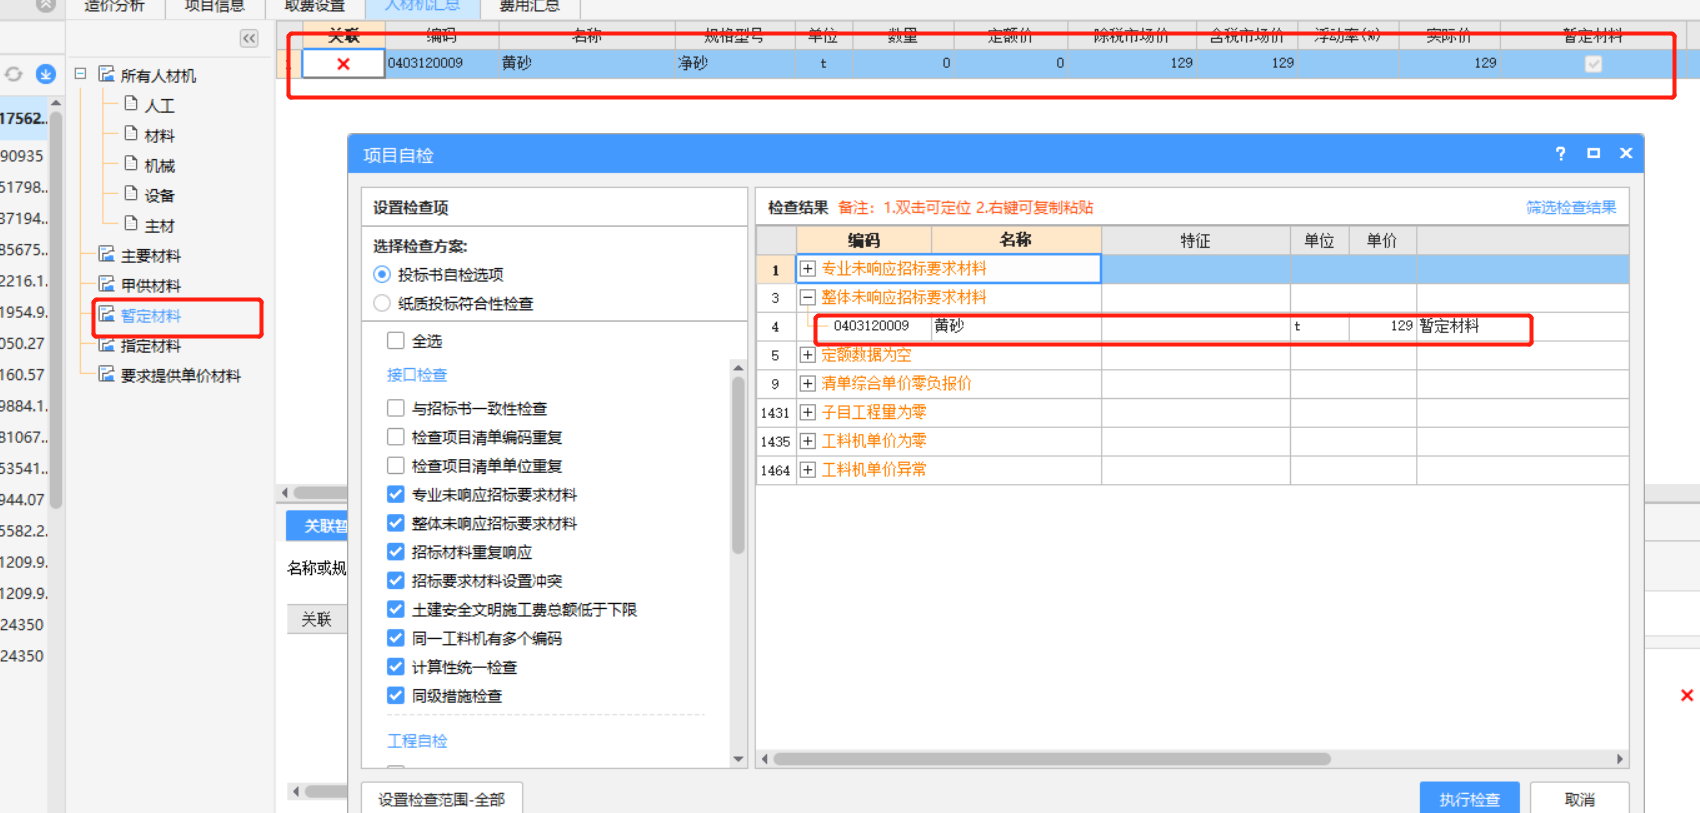Uncheck 招标要求材料设置冲突 checkbox

tap(396, 580)
